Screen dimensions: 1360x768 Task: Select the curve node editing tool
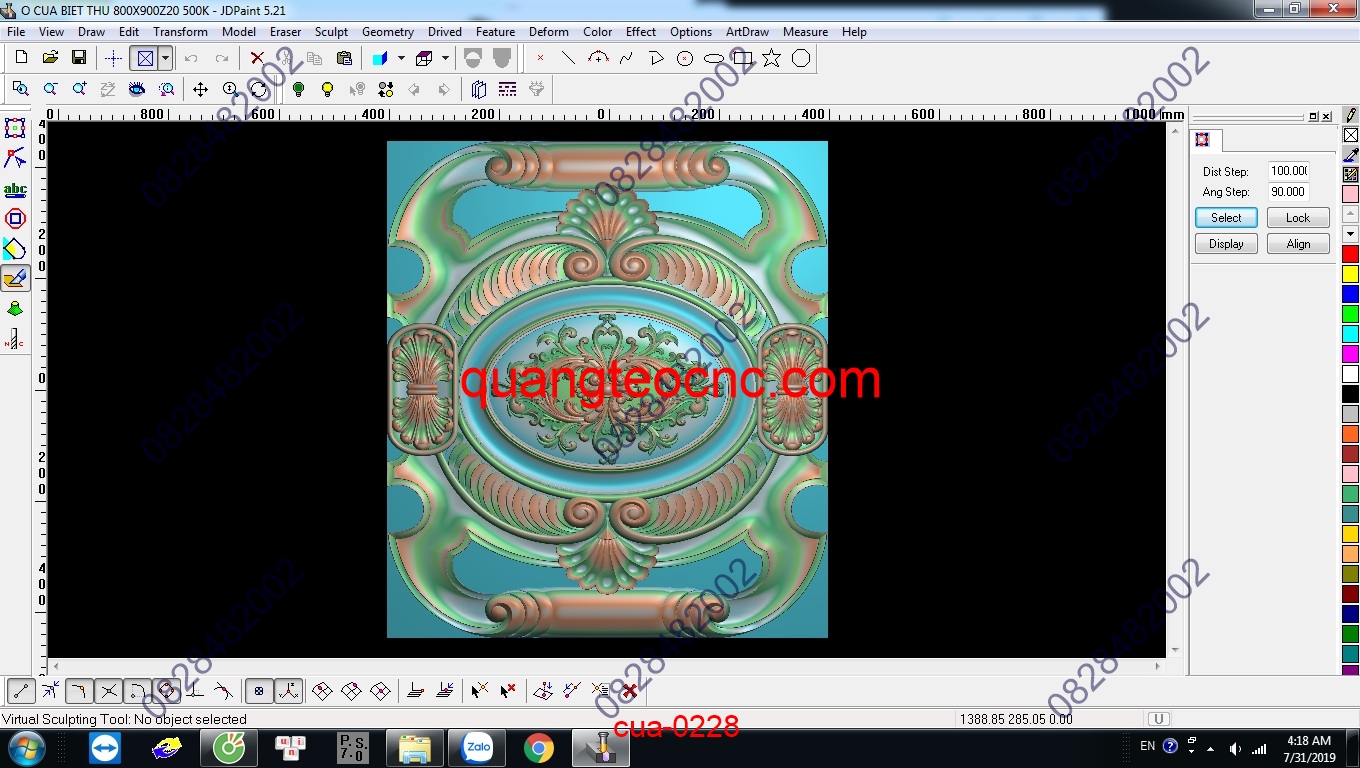pos(15,155)
